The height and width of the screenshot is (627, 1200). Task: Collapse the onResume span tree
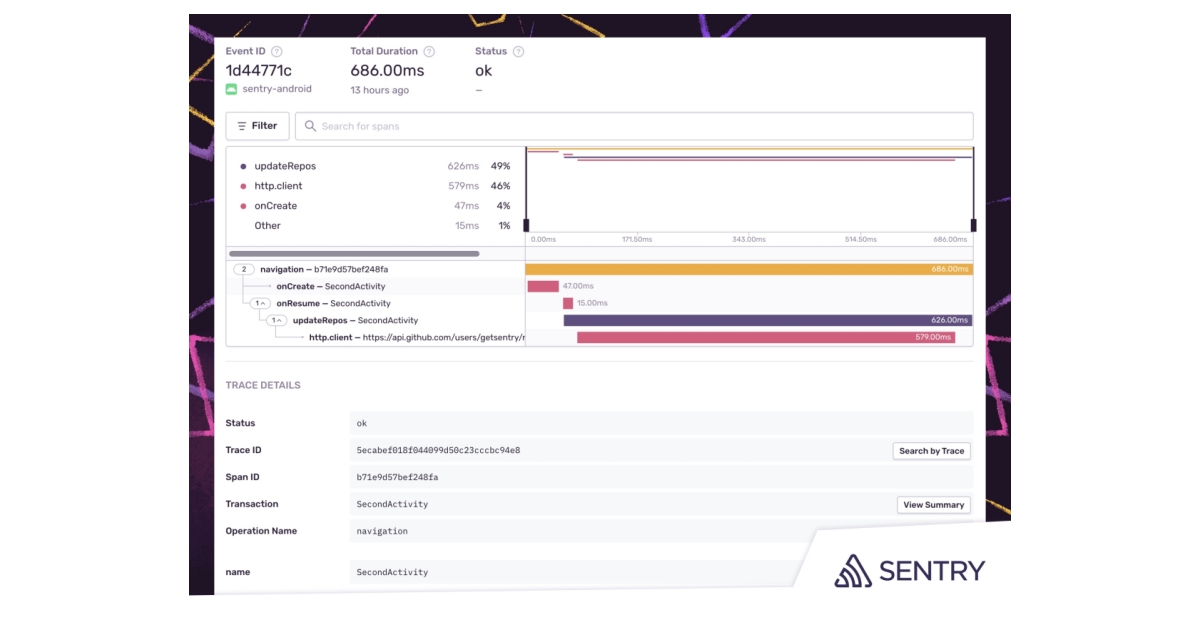(x=260, y=303)
